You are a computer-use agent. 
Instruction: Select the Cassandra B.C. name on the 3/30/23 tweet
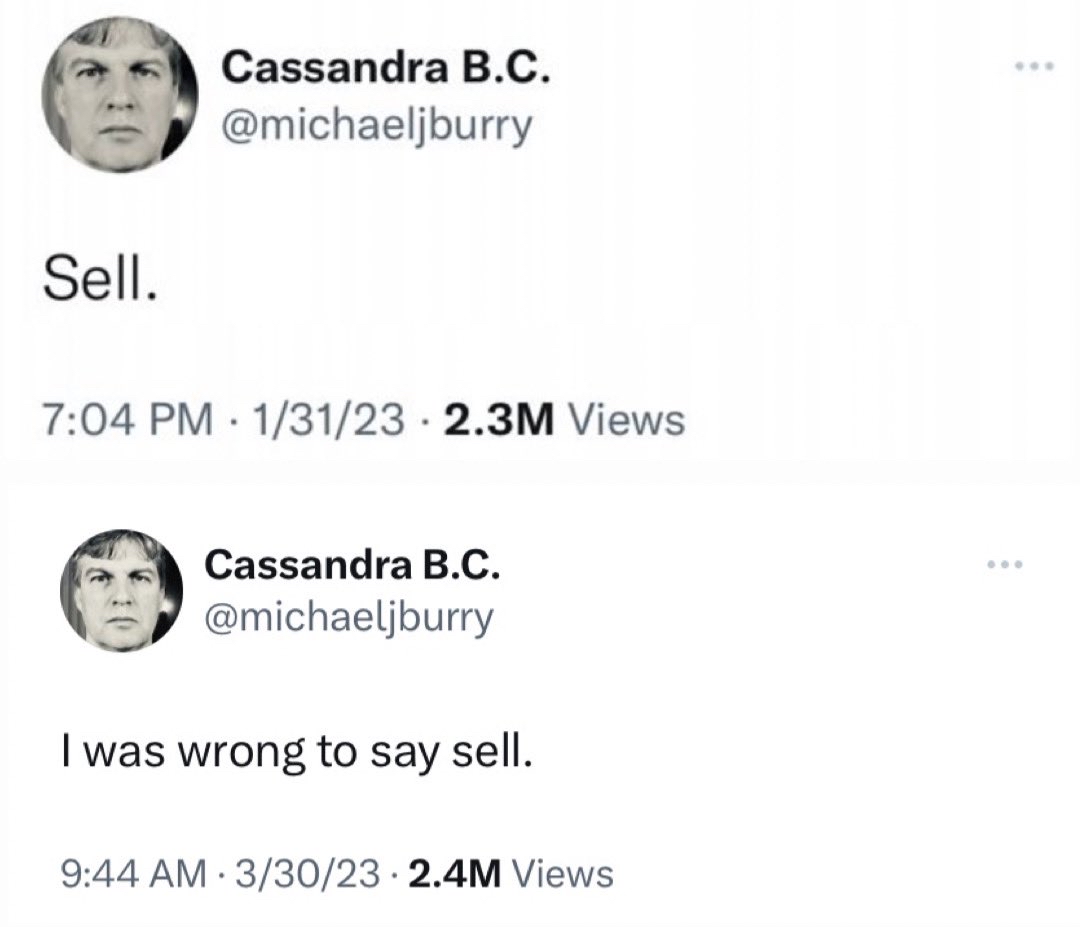coord(351,566)
